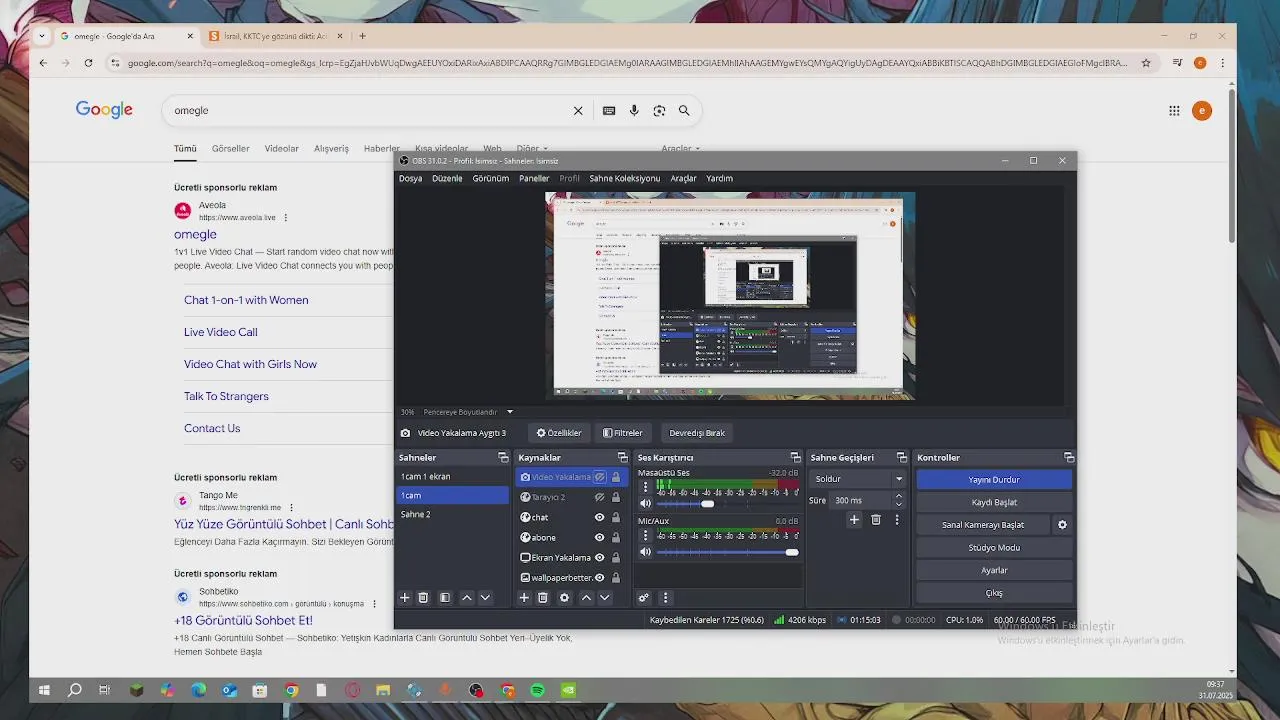This screenshot has height=720, width=1280.
Task: Open source properties gear in Kaynaklar
Action: click(x=564, y=598)
